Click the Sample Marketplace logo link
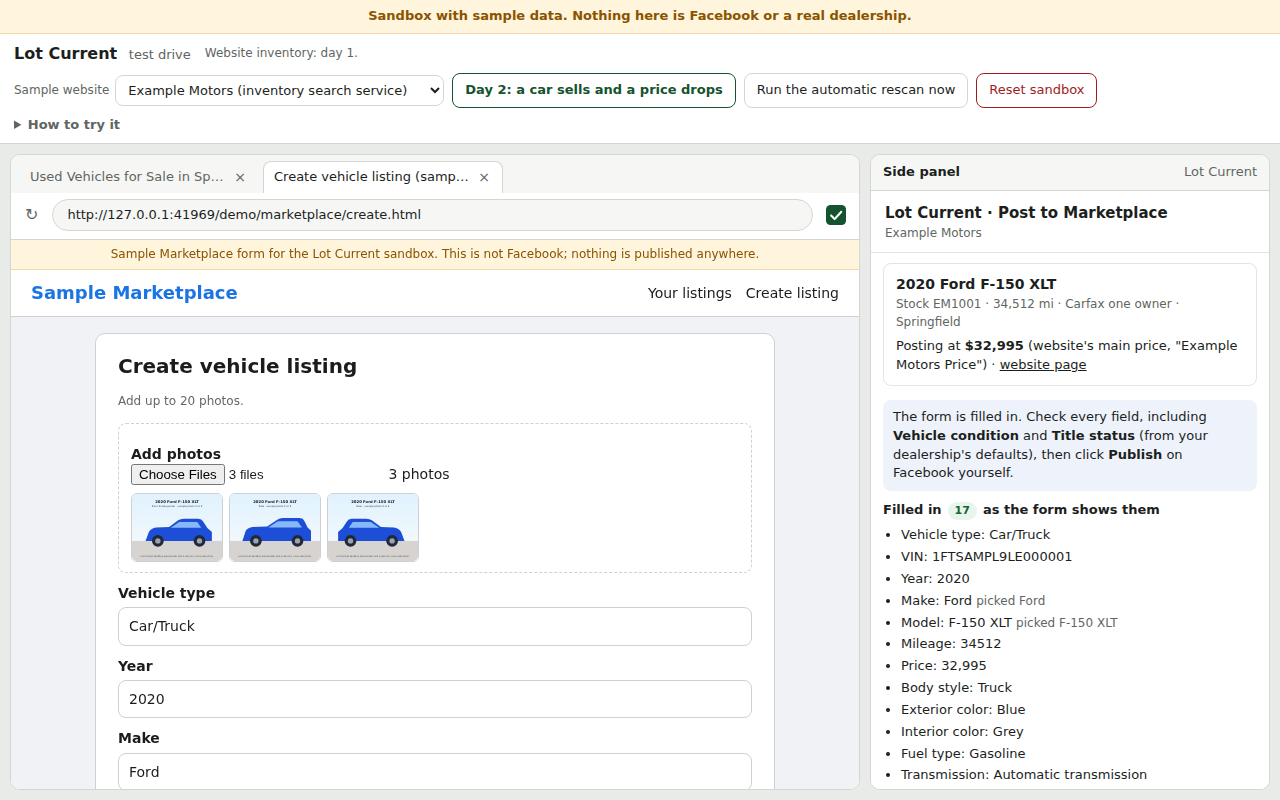Screen dimensions: 1280x800 coord(134,293)
